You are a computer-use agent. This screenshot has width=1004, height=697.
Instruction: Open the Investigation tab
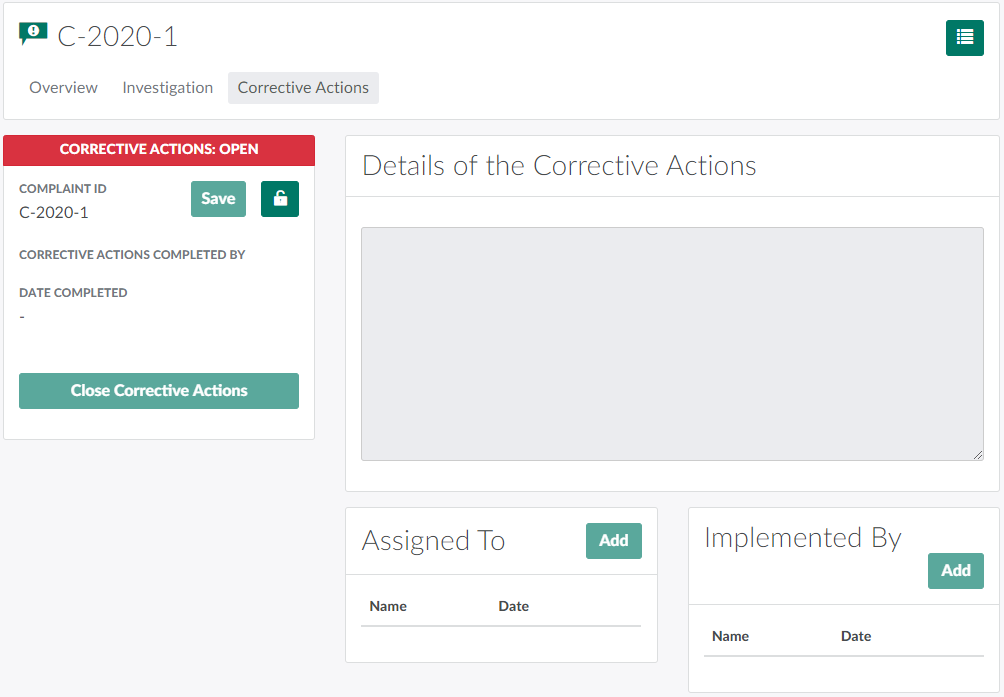point(167,88)
